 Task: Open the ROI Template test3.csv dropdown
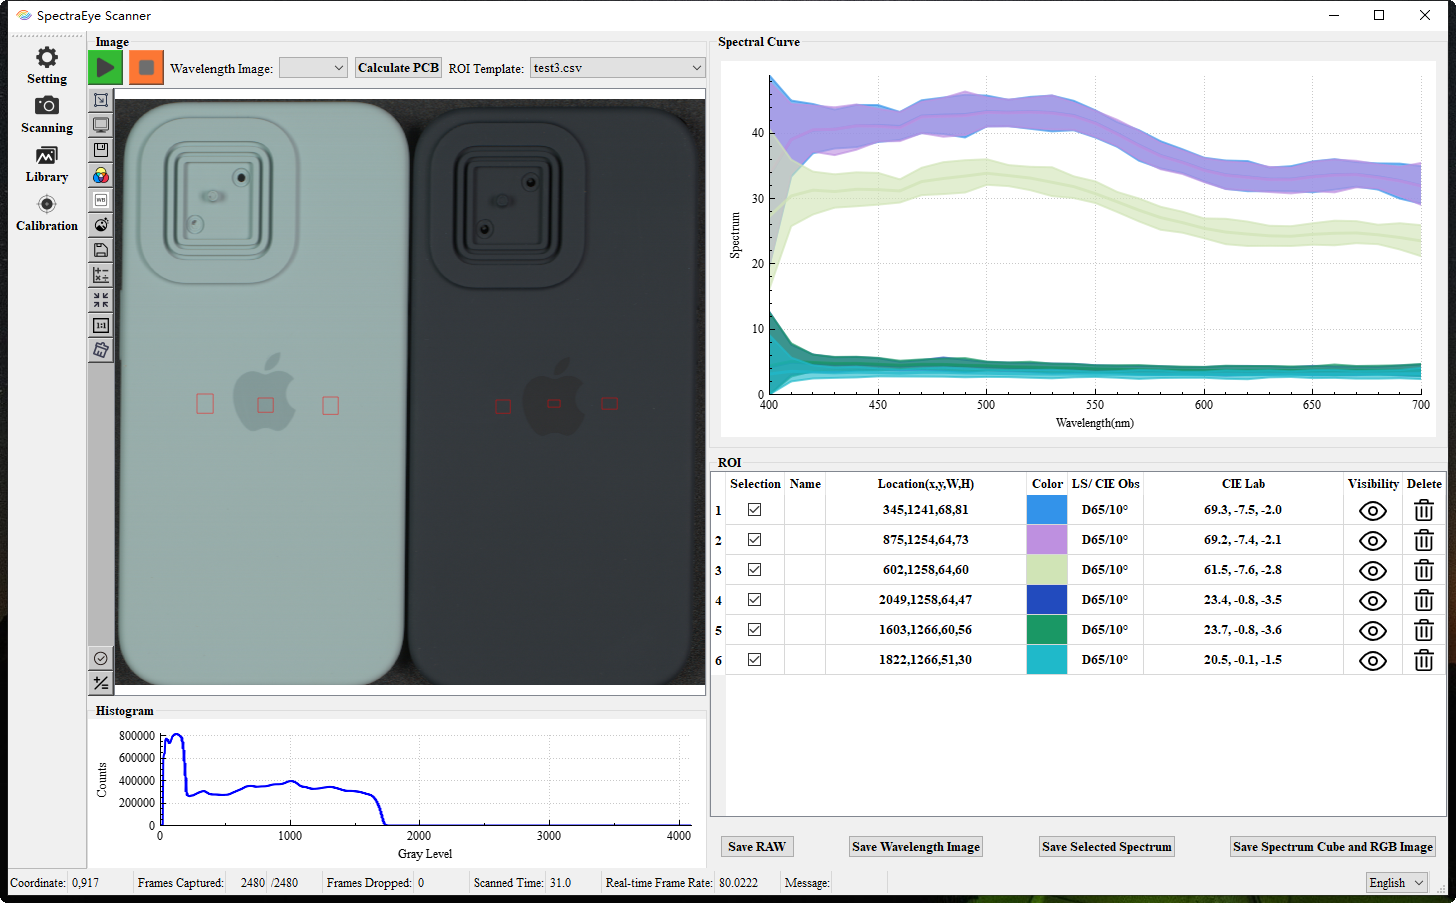pyautogui.click(x=617, y=68)
